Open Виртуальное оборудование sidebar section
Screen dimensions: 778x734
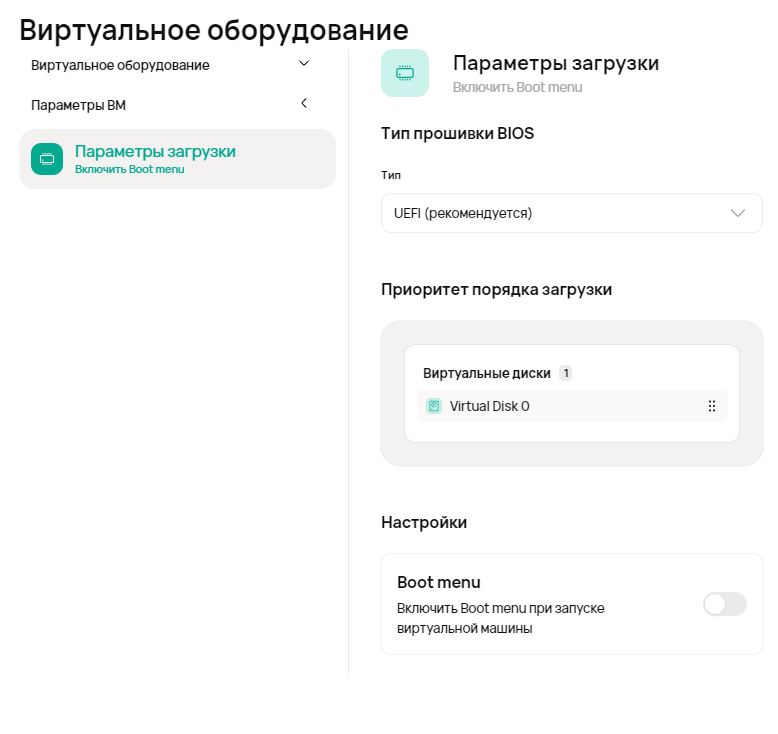click(x=120, y=65)
